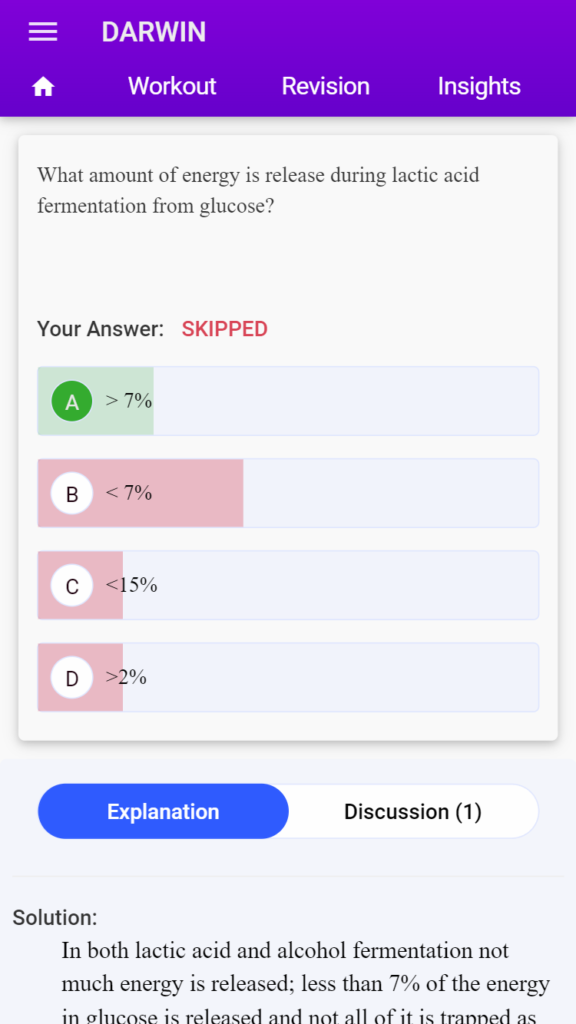Go to the home icon

pyautogui.click(x=43, y=87)
